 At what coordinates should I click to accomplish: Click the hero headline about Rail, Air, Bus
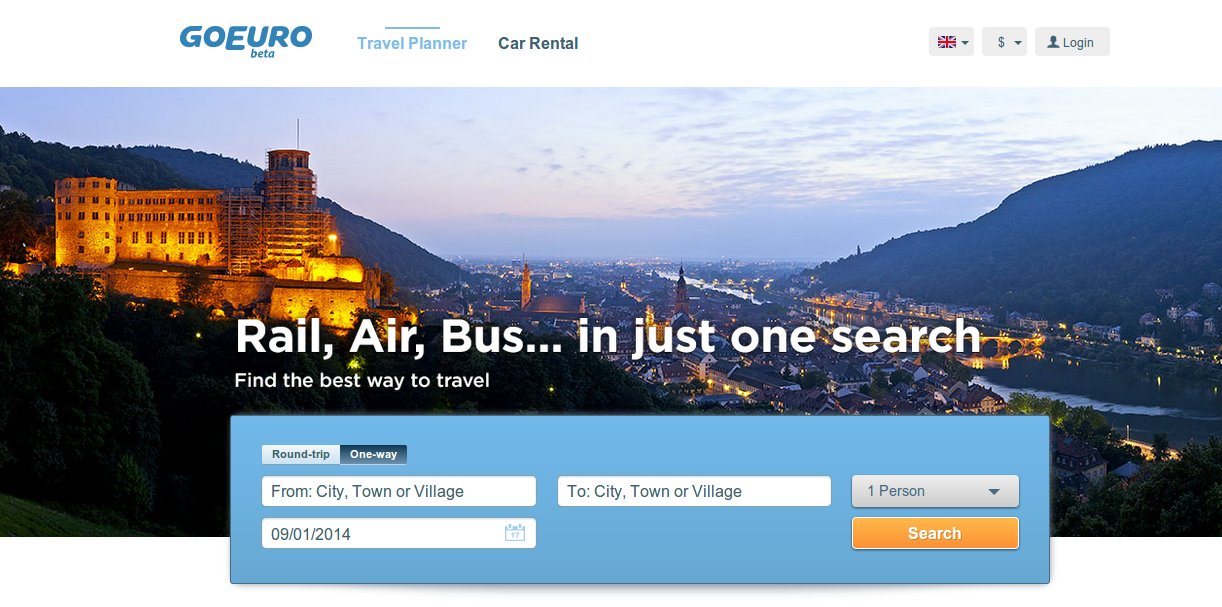(x=608, y=337)
